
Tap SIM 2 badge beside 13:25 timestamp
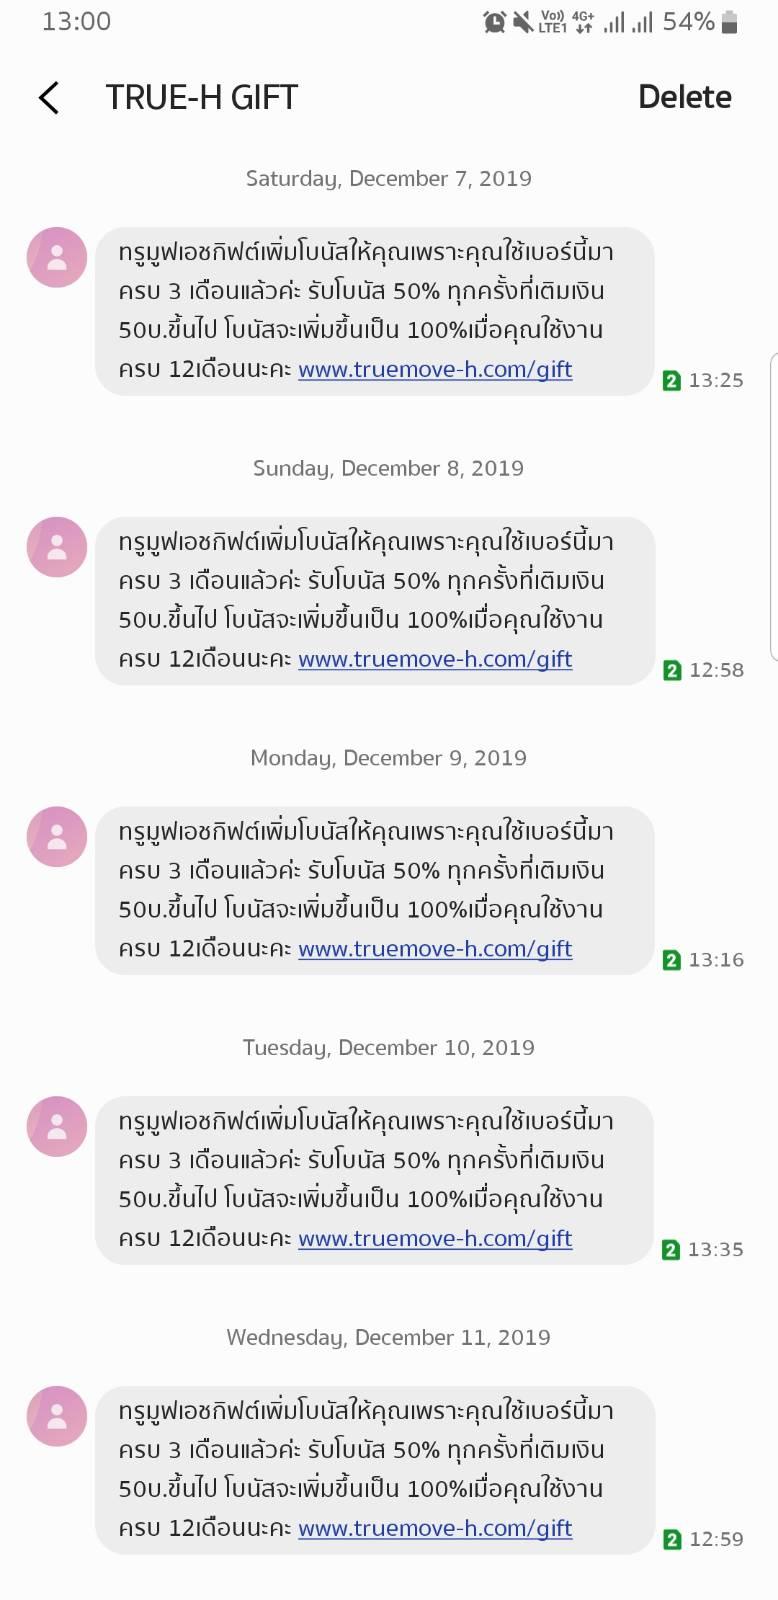click(672, 381)
